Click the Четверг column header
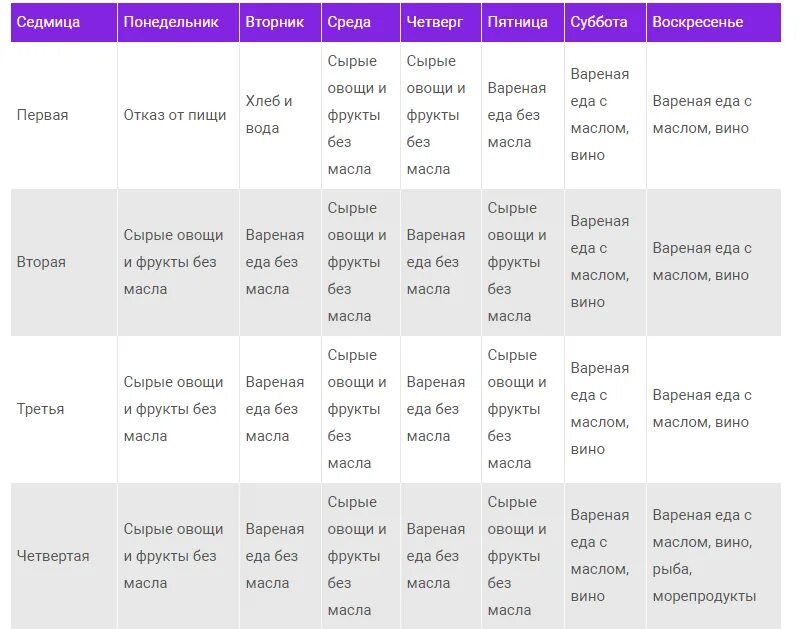The image size is (802, 629). [441, 22]
